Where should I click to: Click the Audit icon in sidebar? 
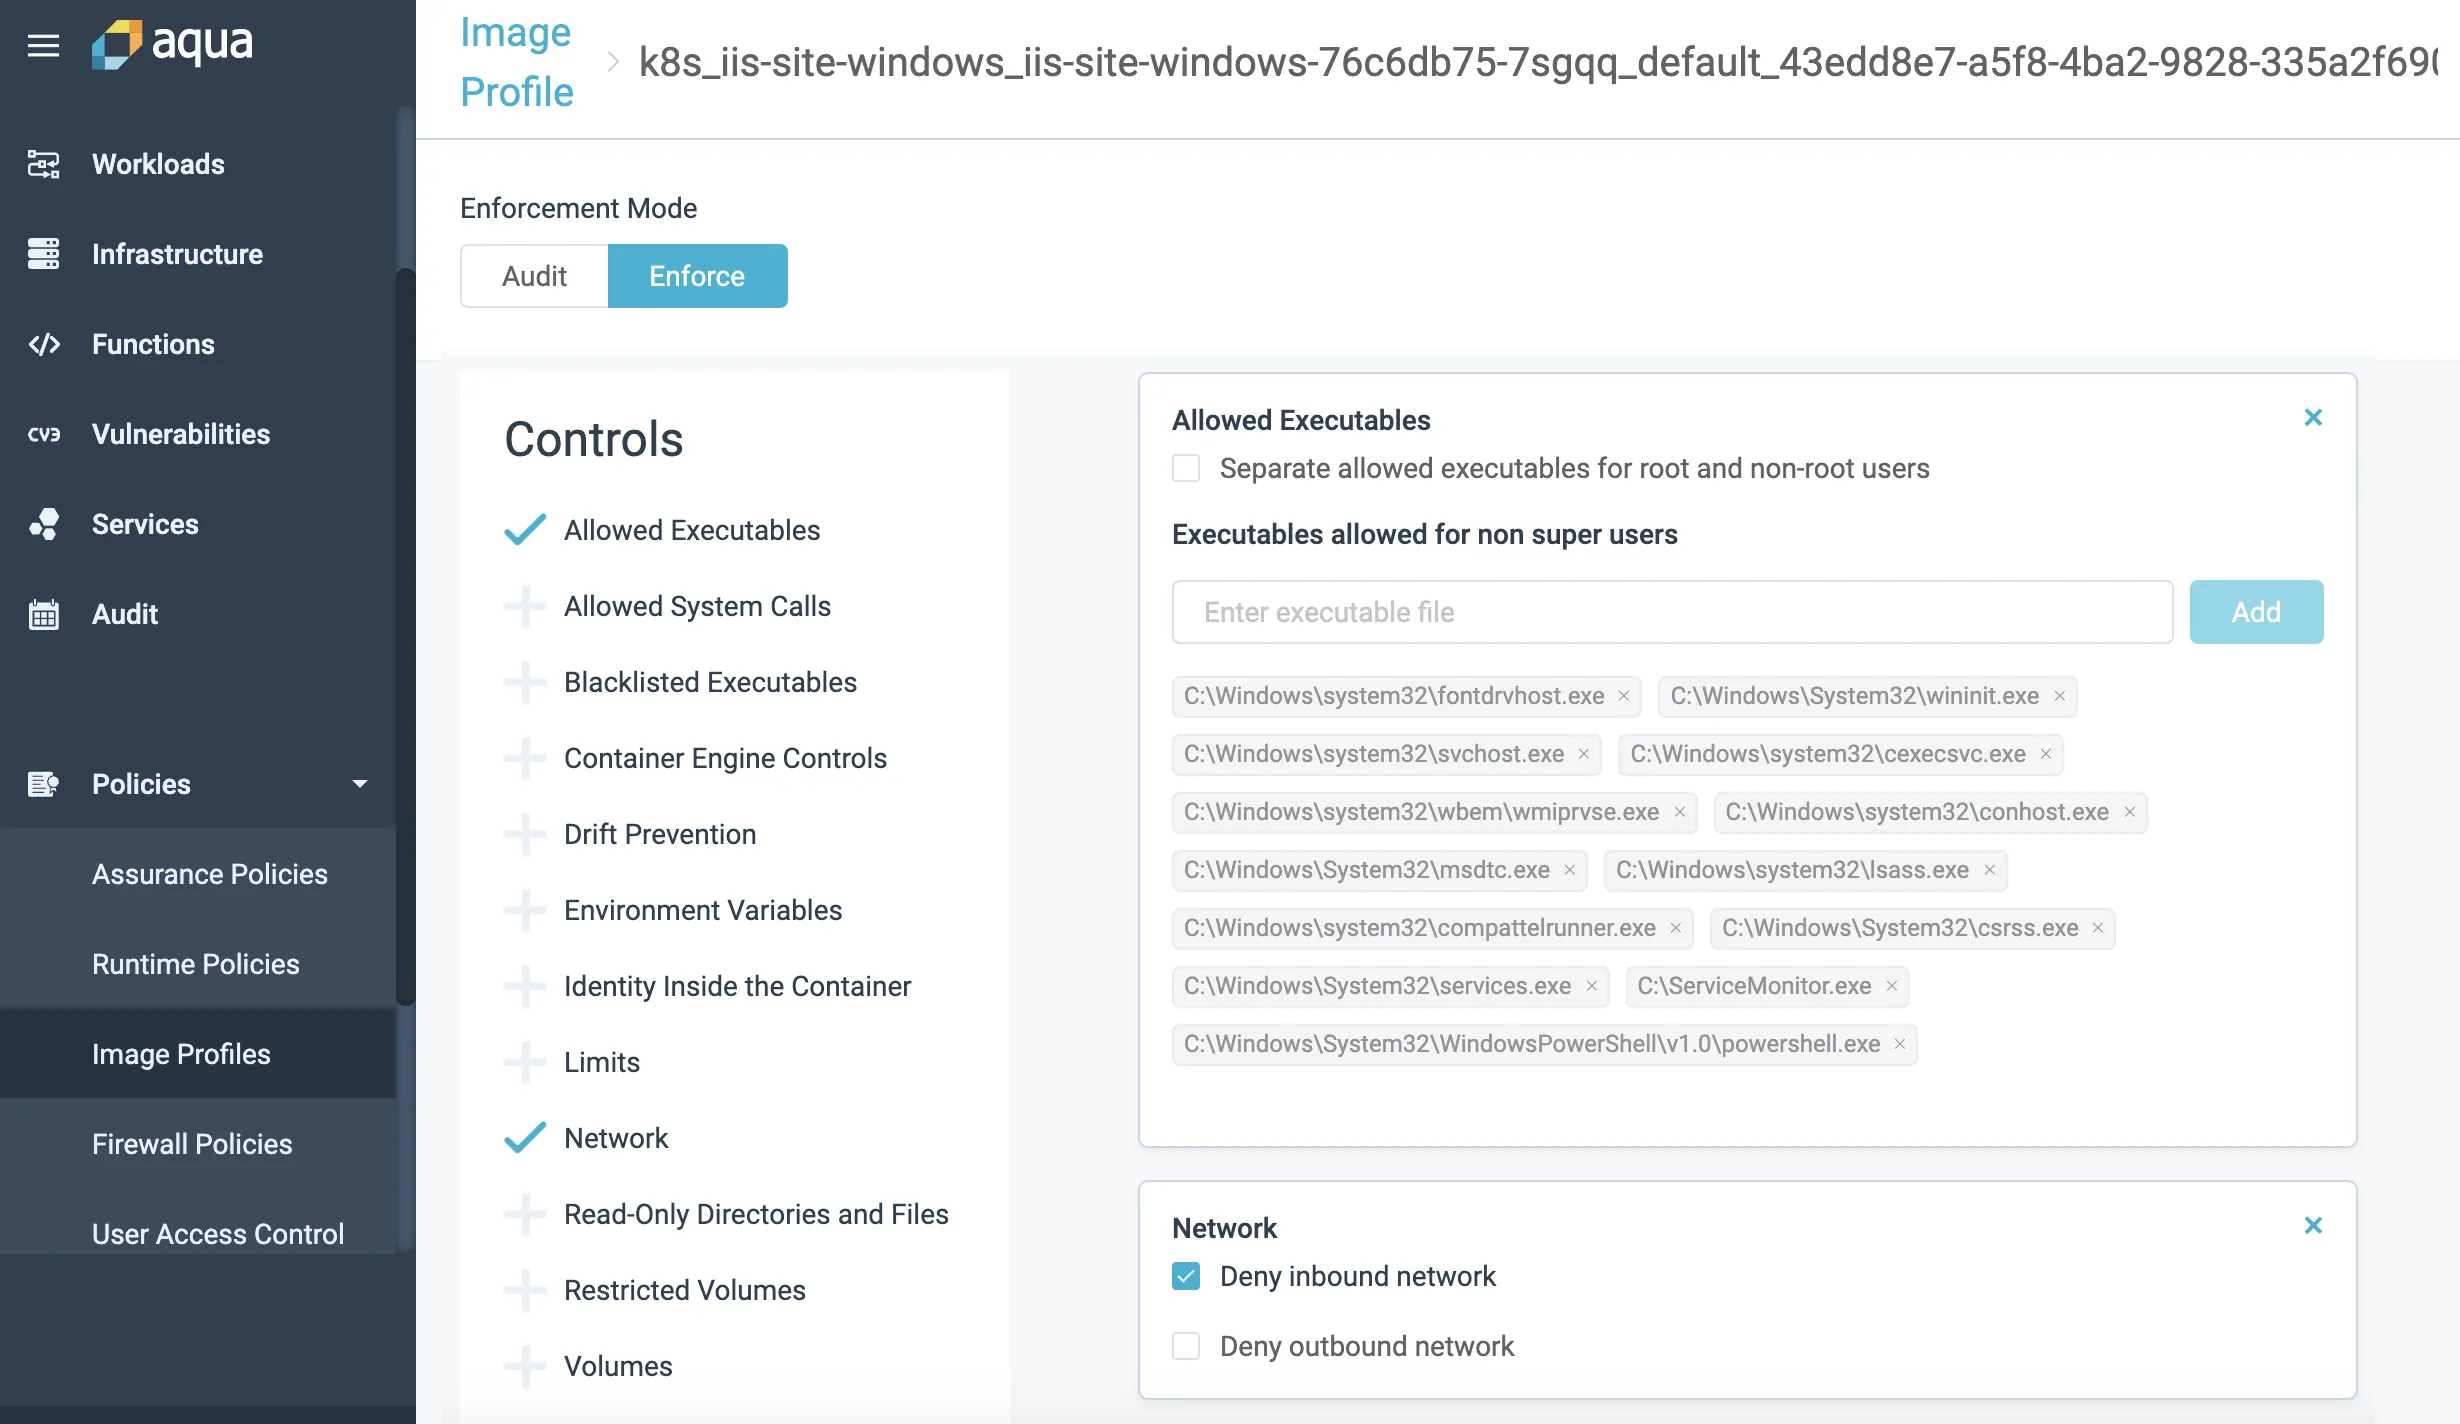point(44,612)
